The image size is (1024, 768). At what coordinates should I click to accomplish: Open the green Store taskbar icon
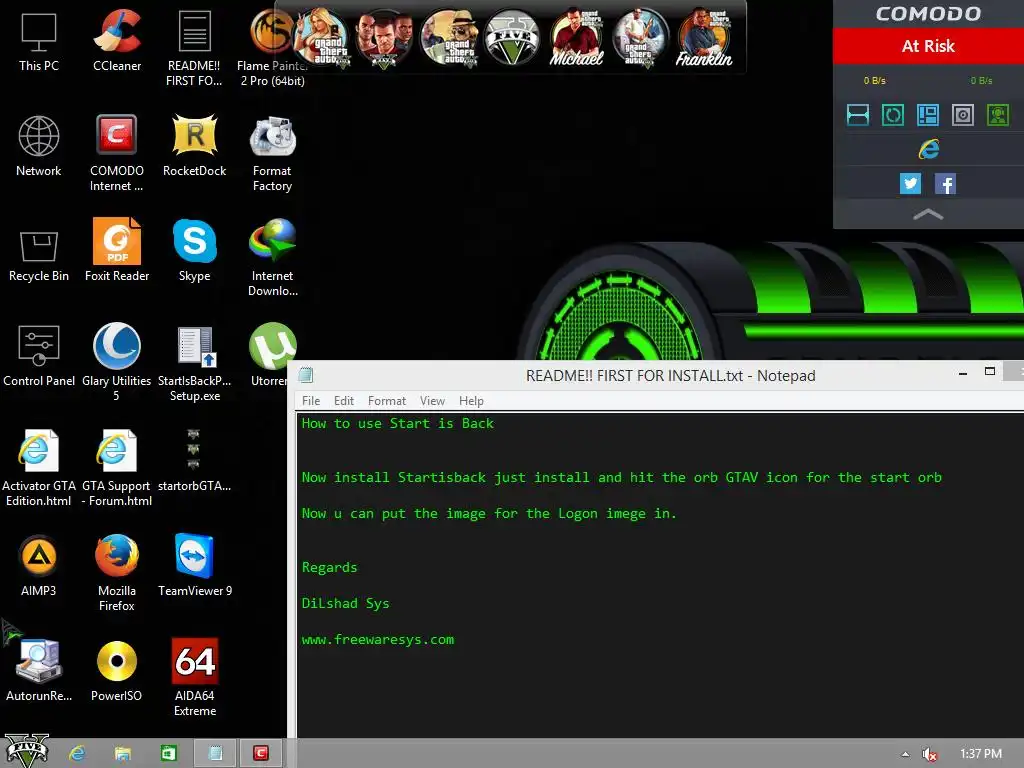(x=168, y=754)
